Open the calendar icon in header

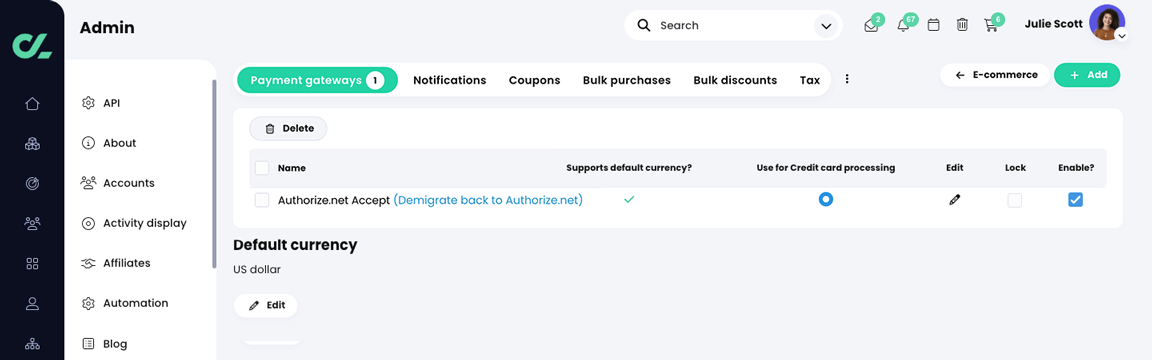[934, 25]
